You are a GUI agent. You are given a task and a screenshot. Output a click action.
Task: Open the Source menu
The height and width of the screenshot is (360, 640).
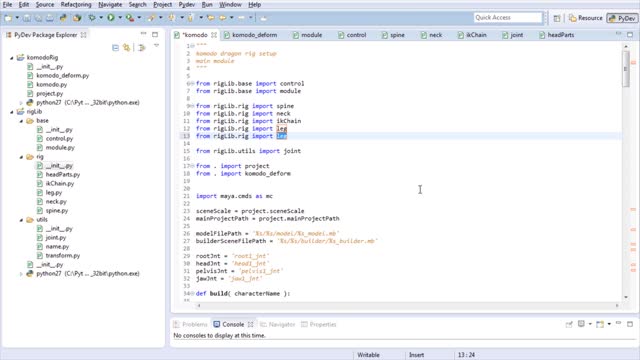click(45, 4)
